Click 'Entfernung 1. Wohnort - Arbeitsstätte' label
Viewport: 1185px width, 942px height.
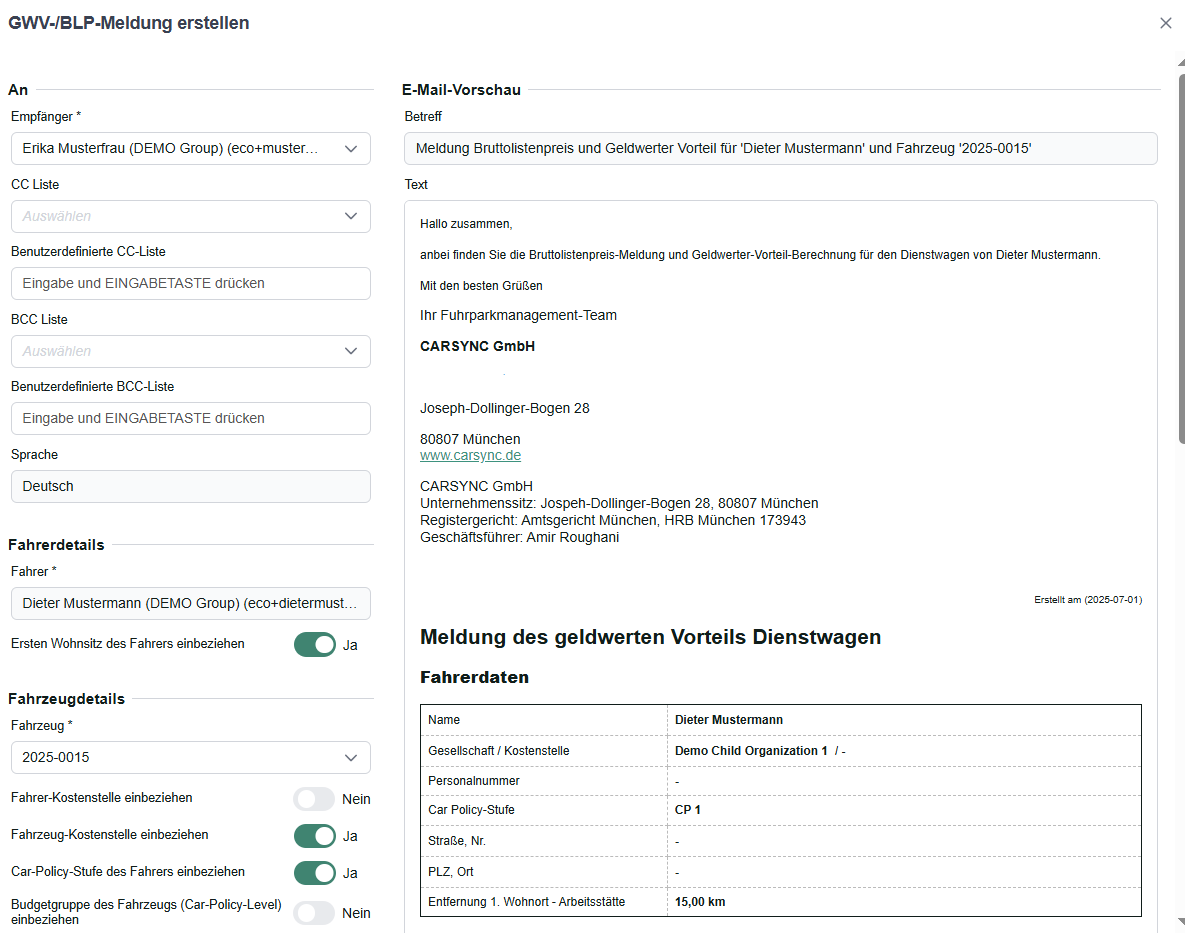click(527, 902)
